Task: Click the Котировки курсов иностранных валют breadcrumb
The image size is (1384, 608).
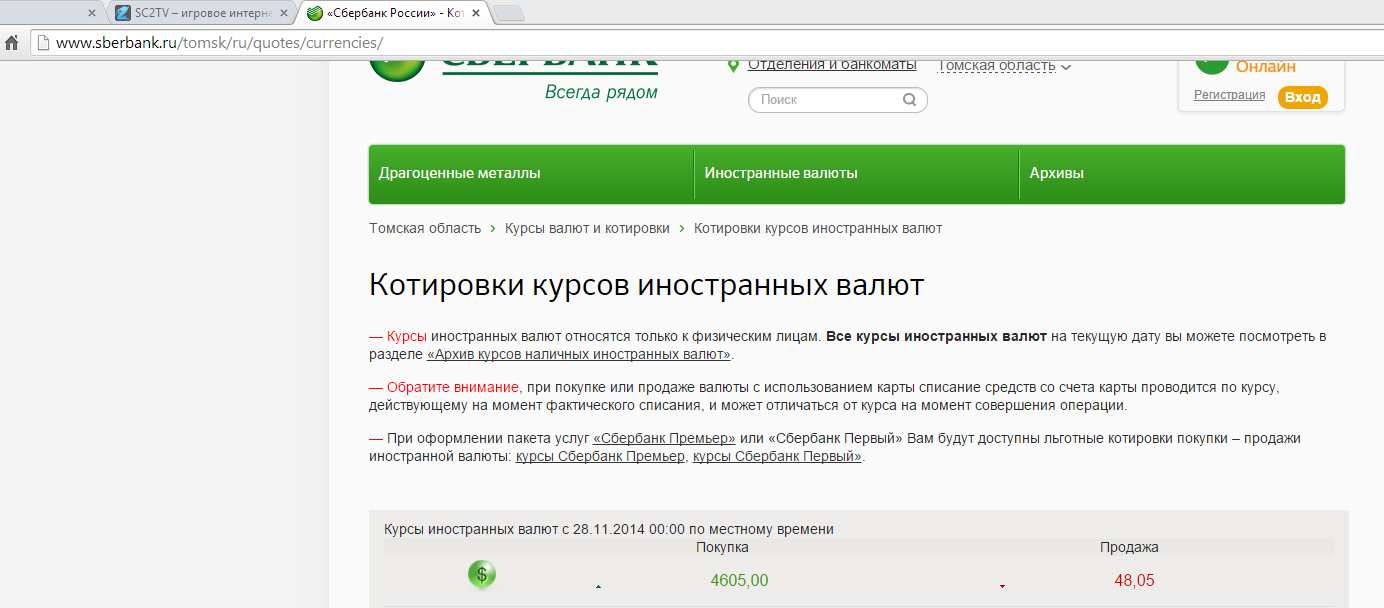Action: pos(818,228)
